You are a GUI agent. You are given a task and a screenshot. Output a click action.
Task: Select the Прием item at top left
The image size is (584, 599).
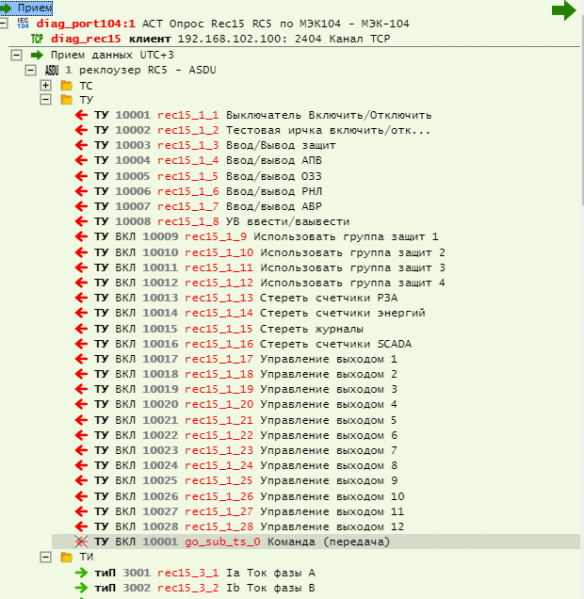click(x=27, y=8)
